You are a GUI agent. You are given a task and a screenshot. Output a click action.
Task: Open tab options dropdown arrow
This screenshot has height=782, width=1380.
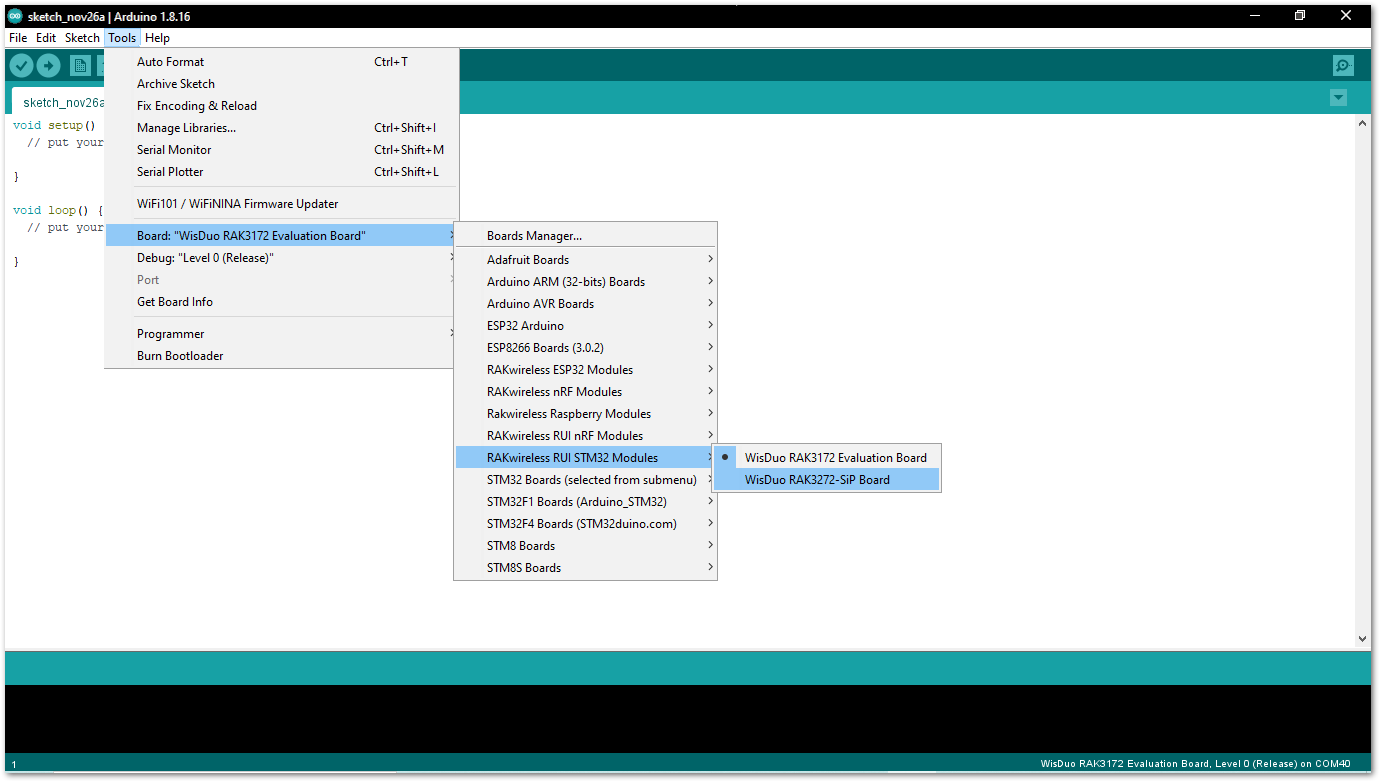1338,98
